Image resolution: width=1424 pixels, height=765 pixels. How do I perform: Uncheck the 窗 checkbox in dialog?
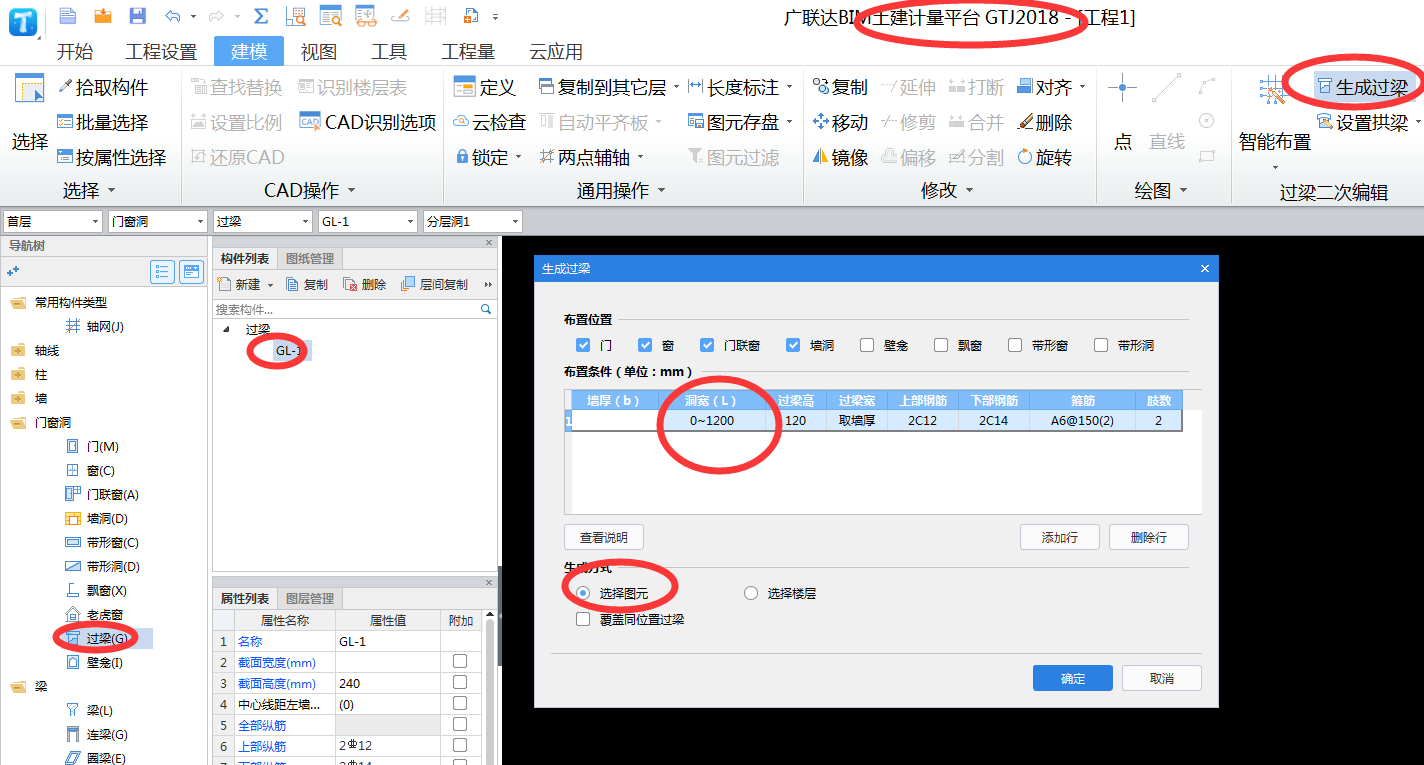click(645, 345)
